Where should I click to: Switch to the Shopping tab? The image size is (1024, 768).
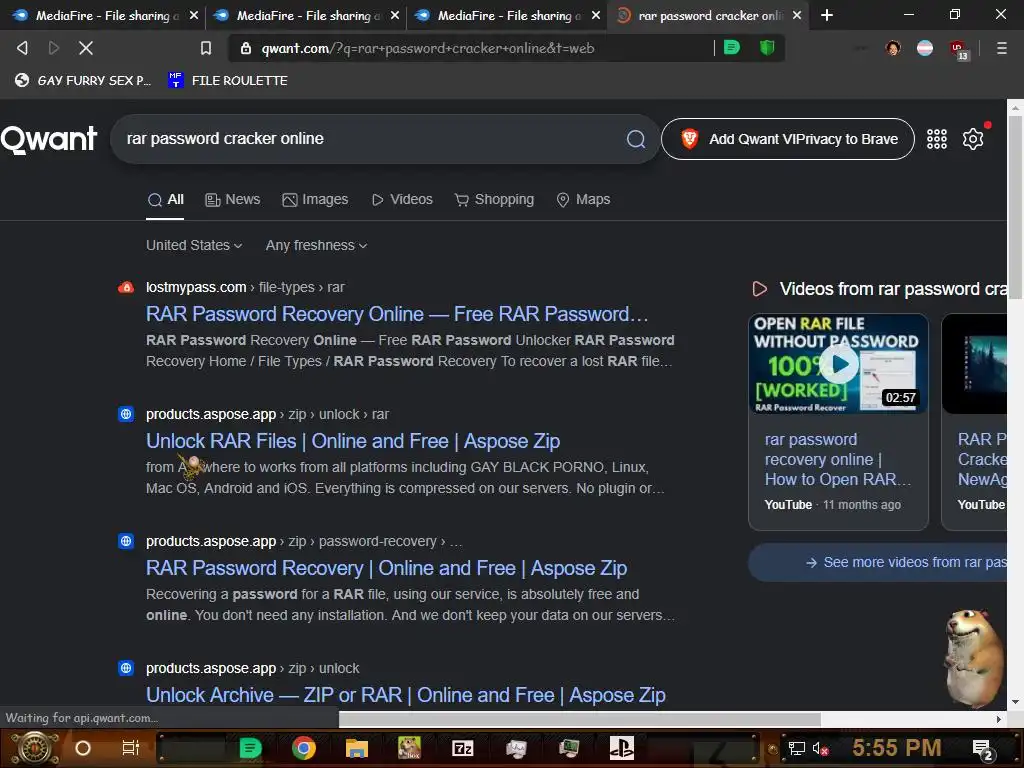tap(494, 200)
